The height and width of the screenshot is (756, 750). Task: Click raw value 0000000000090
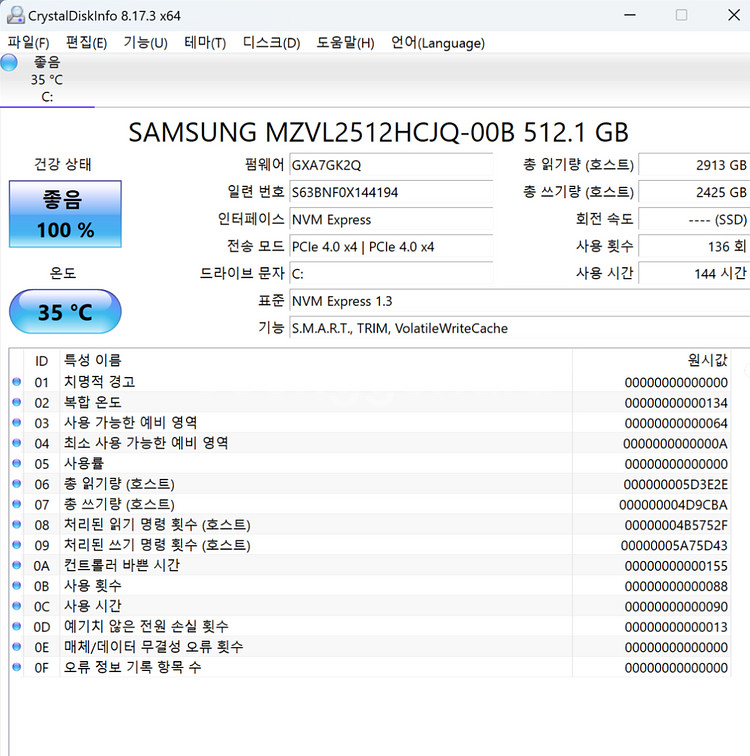(x=676, y=607)
